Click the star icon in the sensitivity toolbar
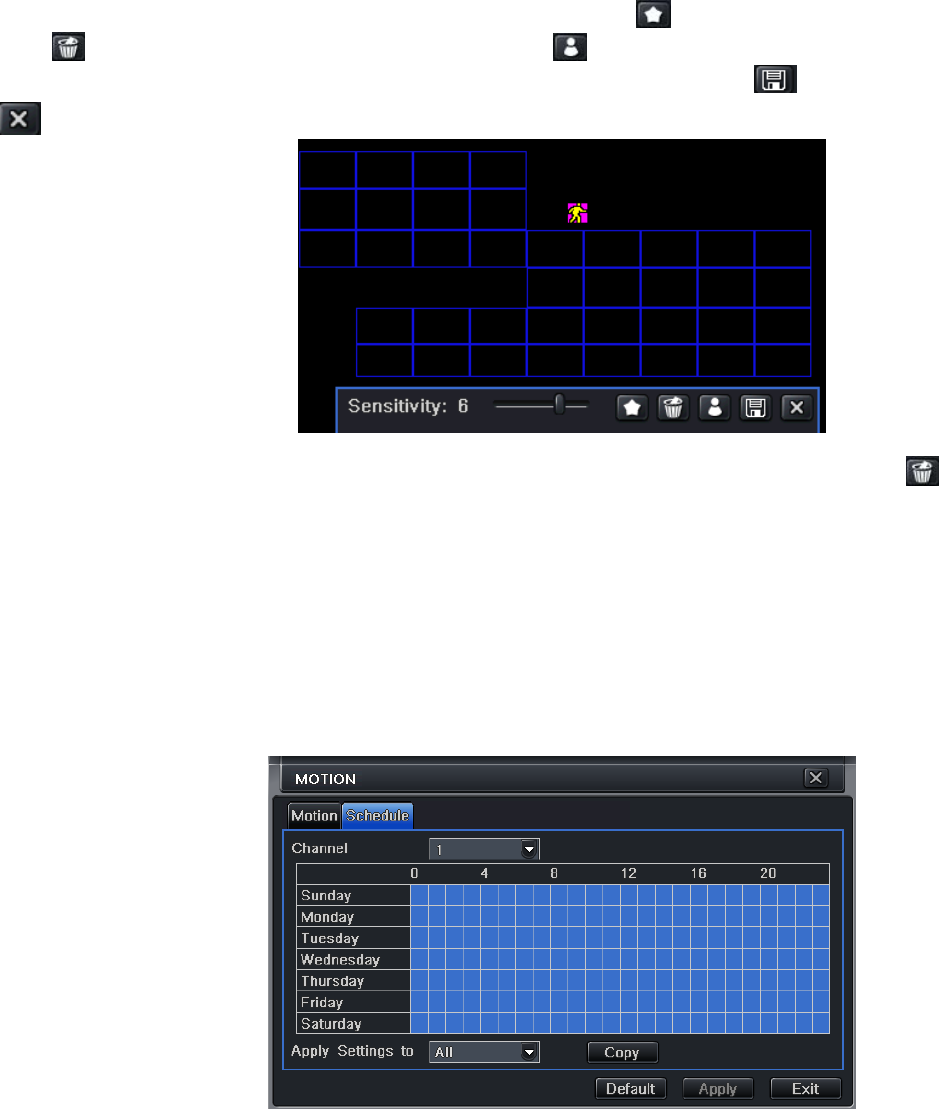 click(x=631, y=408)
